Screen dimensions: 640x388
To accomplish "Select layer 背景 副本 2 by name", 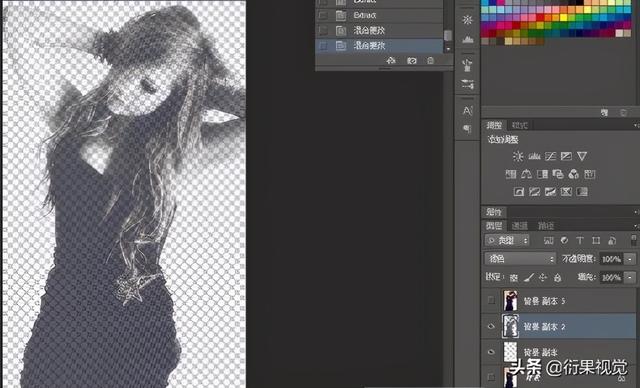I will pos(544,326).
